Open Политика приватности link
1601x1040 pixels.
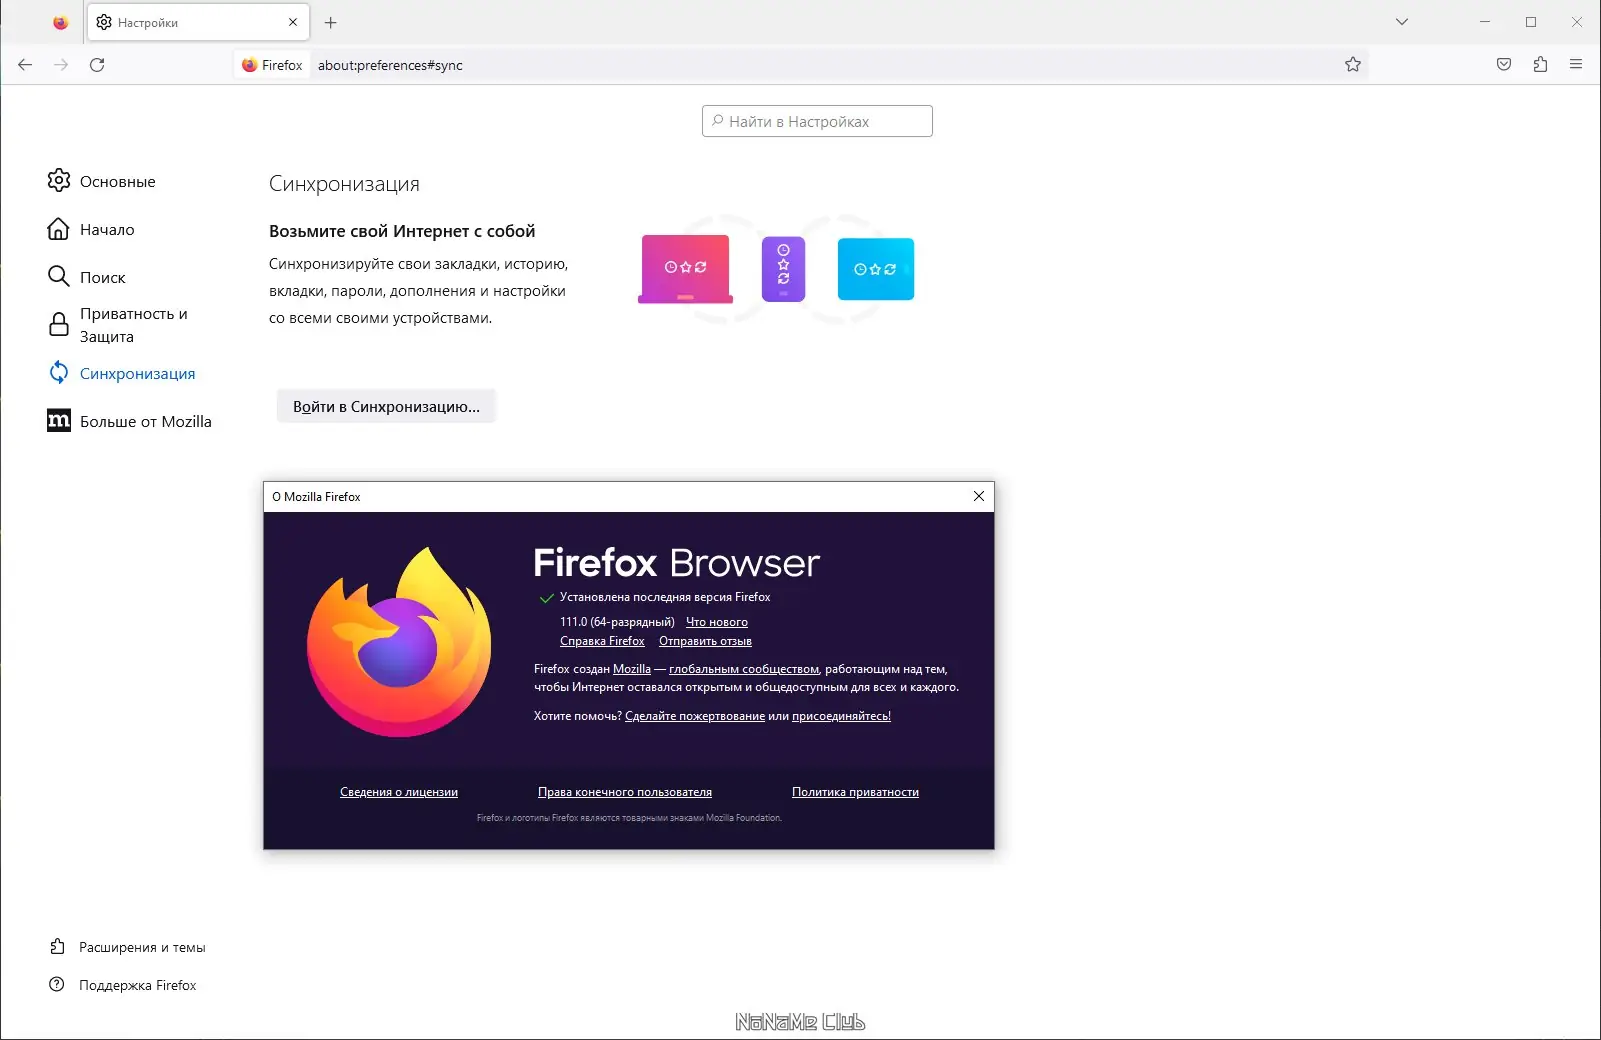855,792
